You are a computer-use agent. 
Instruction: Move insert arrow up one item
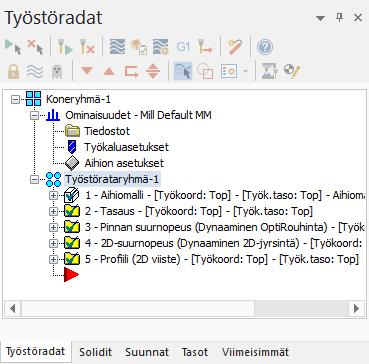coord(109,71)
